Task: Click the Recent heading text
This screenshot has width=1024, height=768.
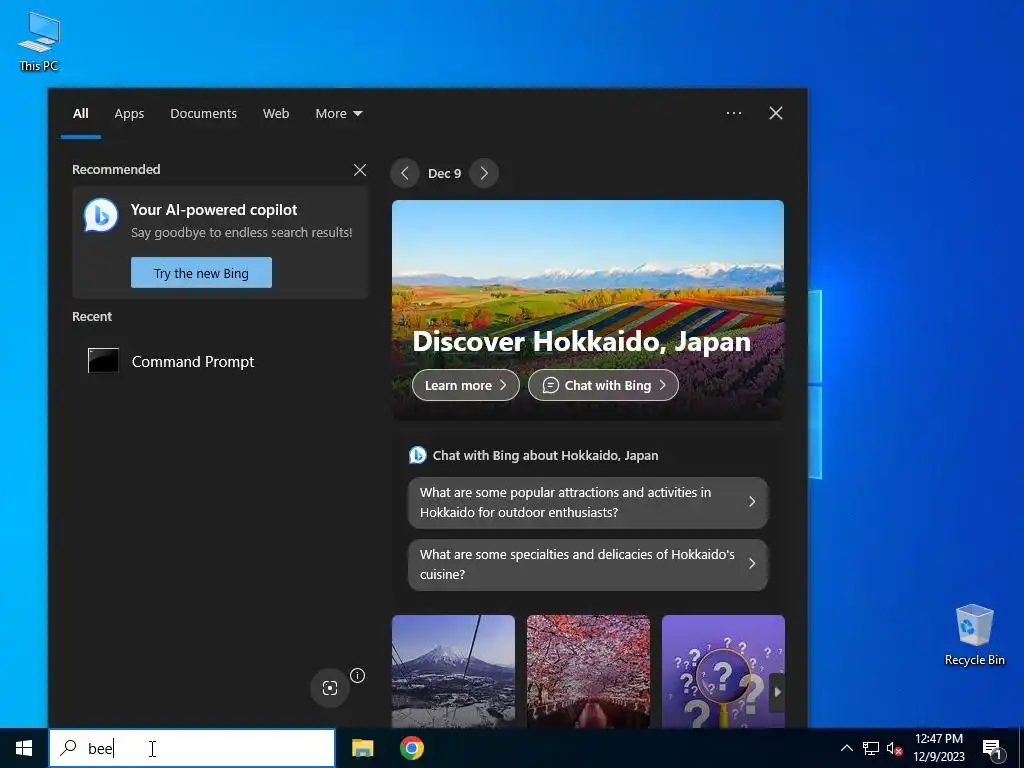Action: pos(92,316)
